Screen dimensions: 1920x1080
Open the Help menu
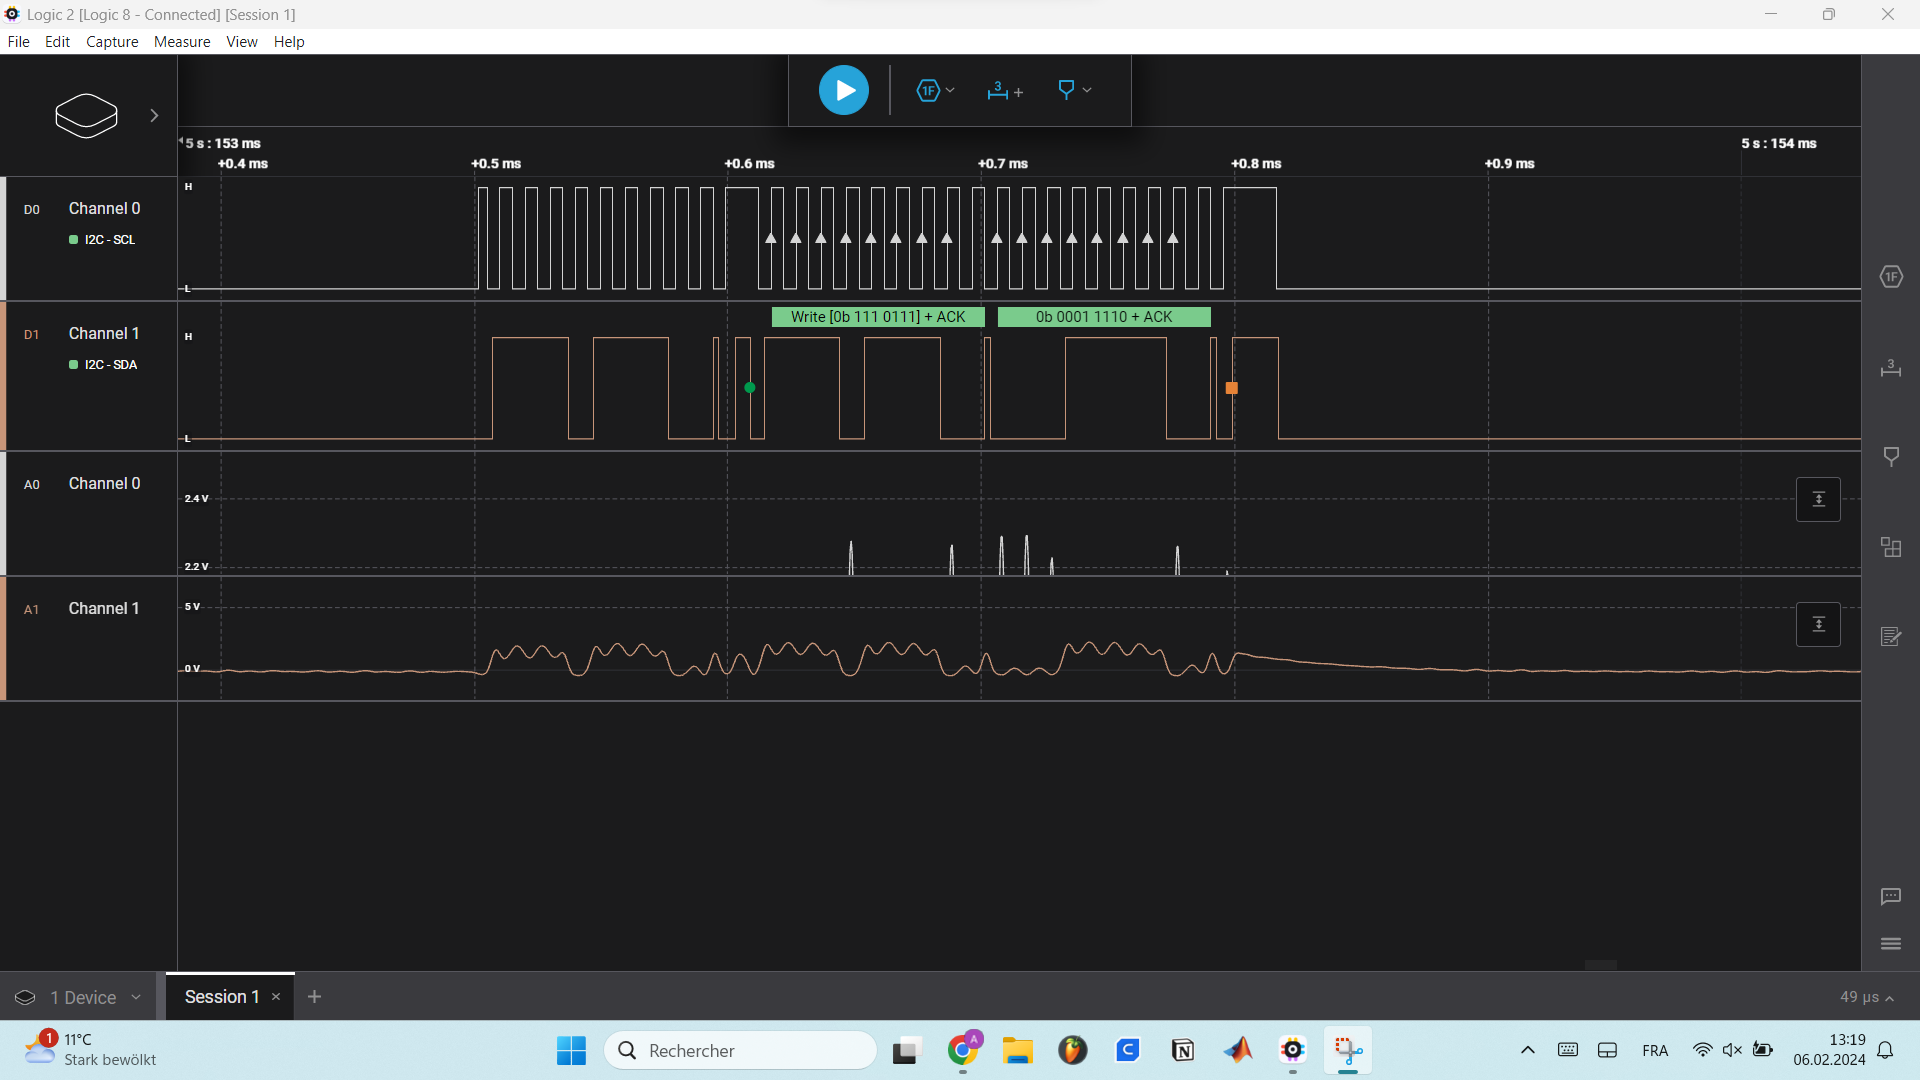pyautogui.click(x=289, y=41)
